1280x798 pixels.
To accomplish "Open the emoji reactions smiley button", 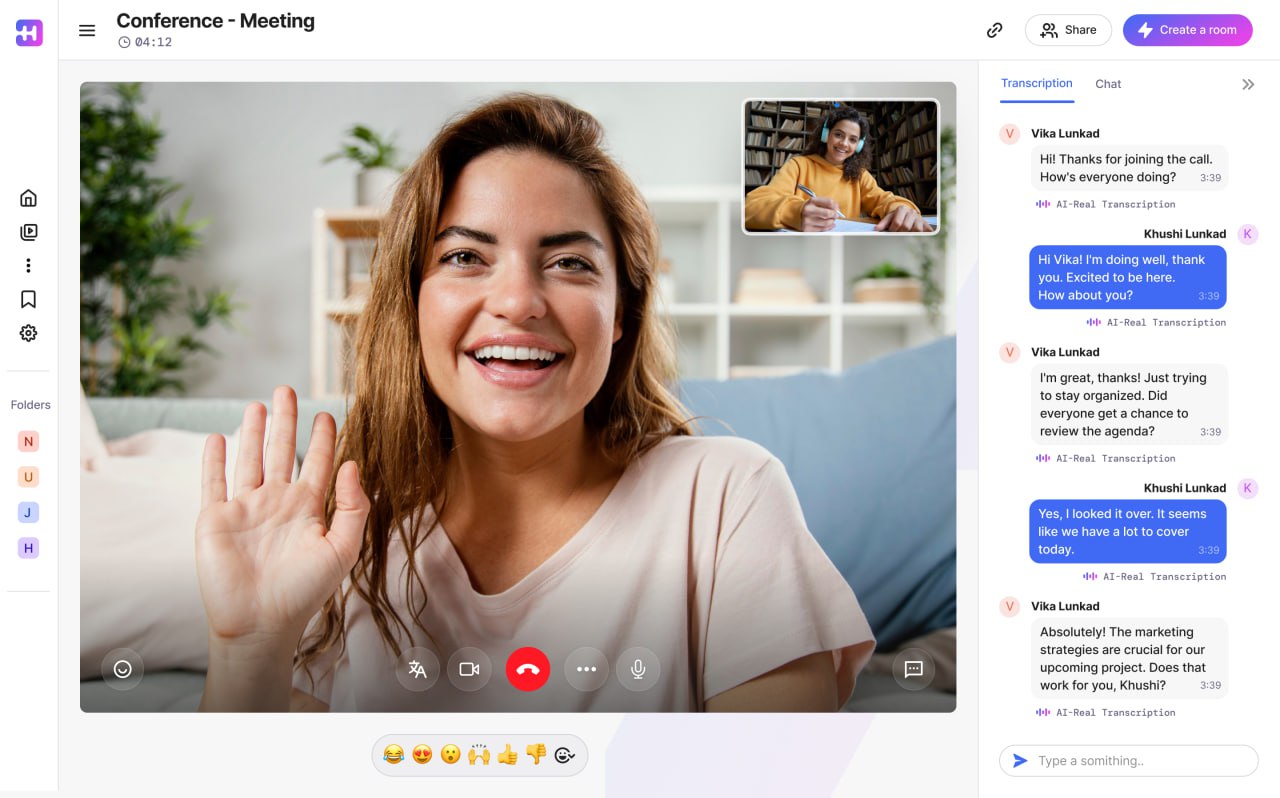I will (x=123, y=669).
